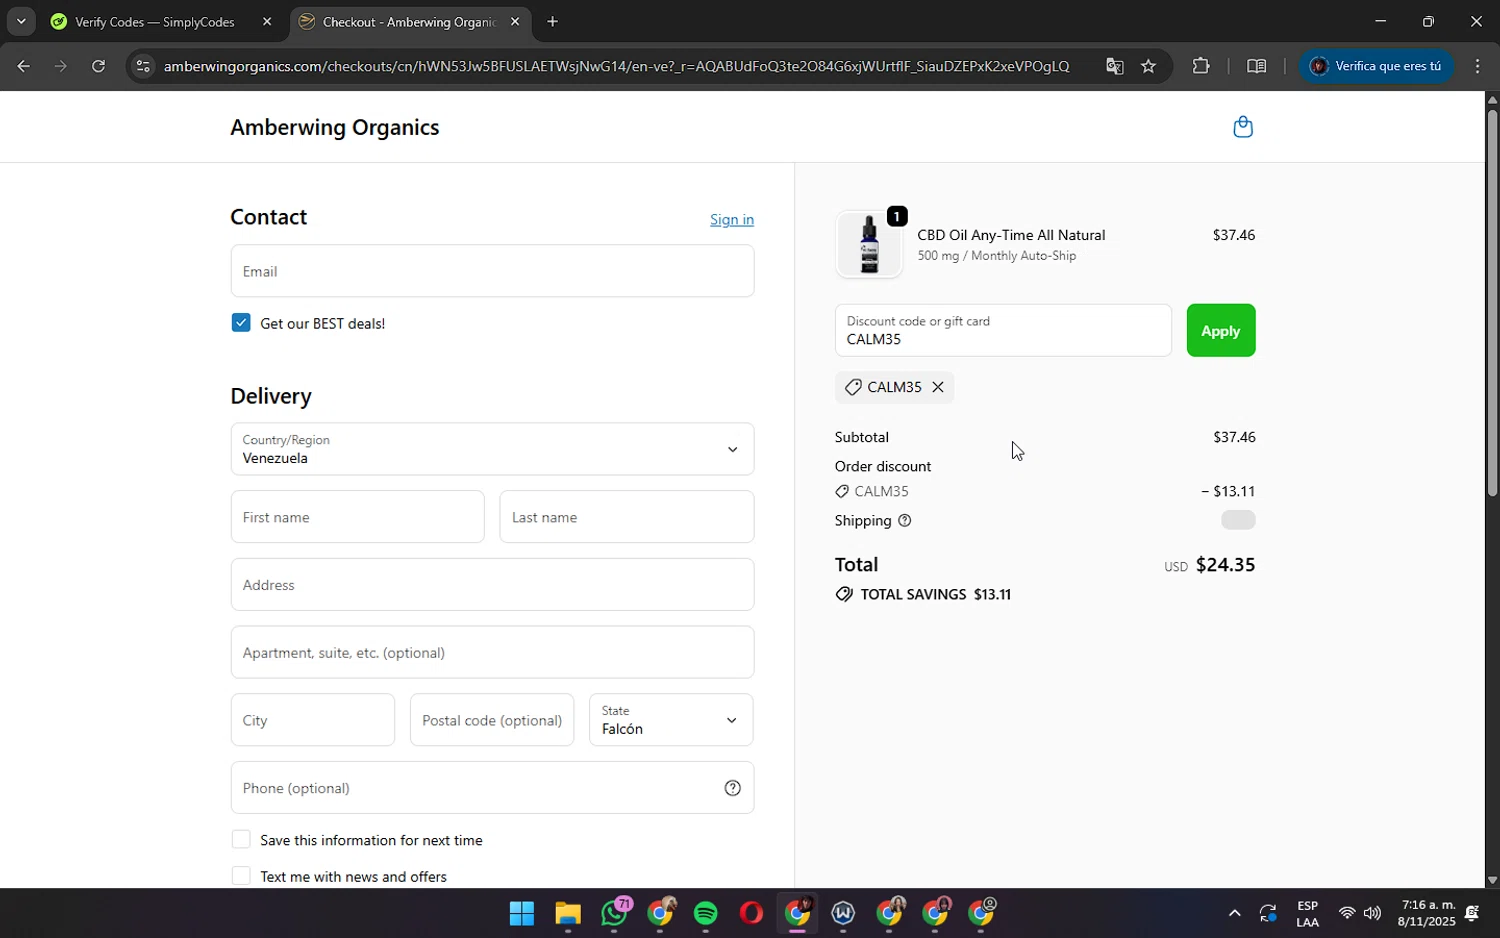Click the USD $24.35 total amount
The width and height of the screenshot is (1500, 938).
[x=1209, y=565]
